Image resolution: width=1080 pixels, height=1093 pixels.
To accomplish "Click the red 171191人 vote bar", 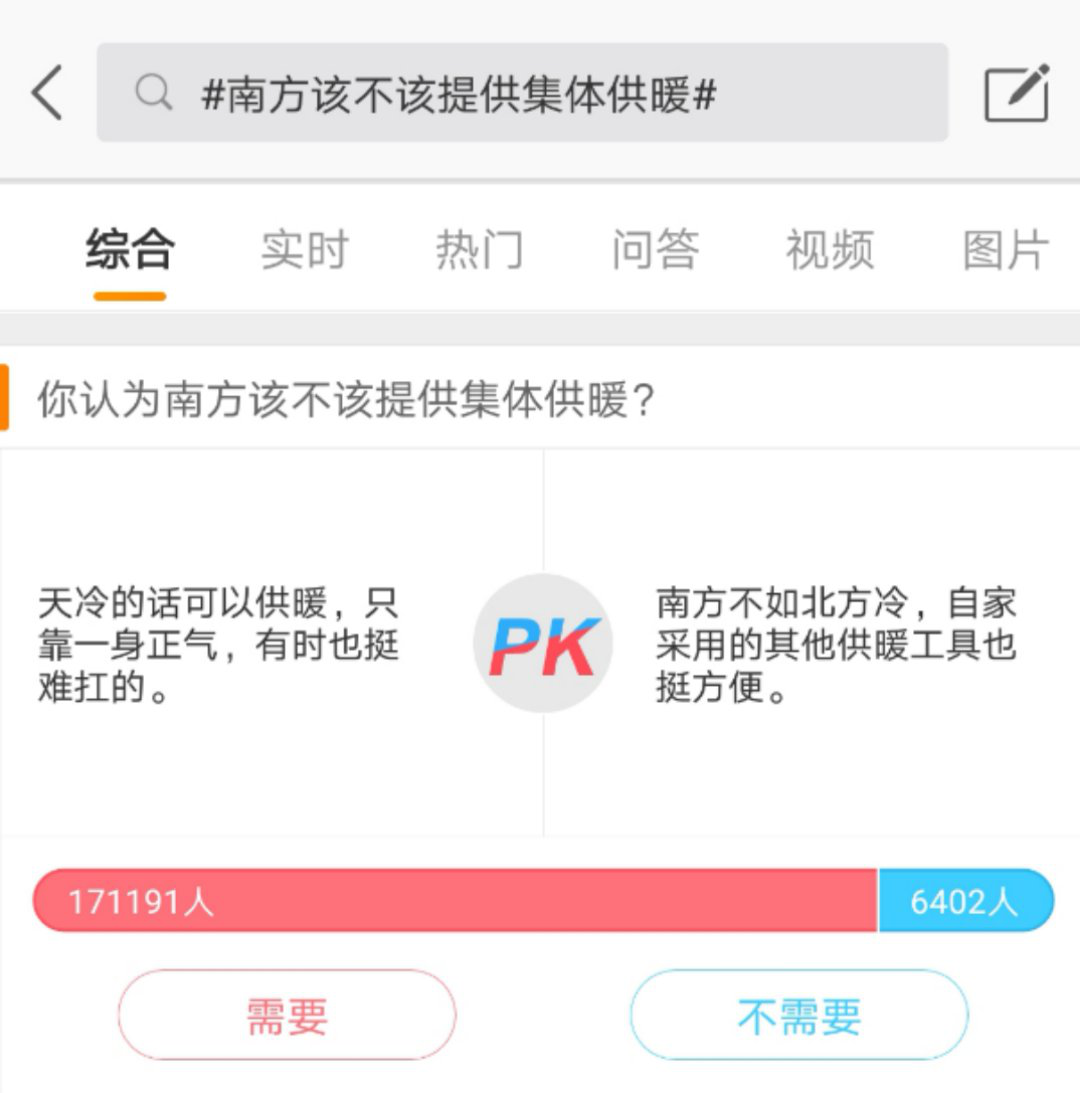I will [455, 901].
